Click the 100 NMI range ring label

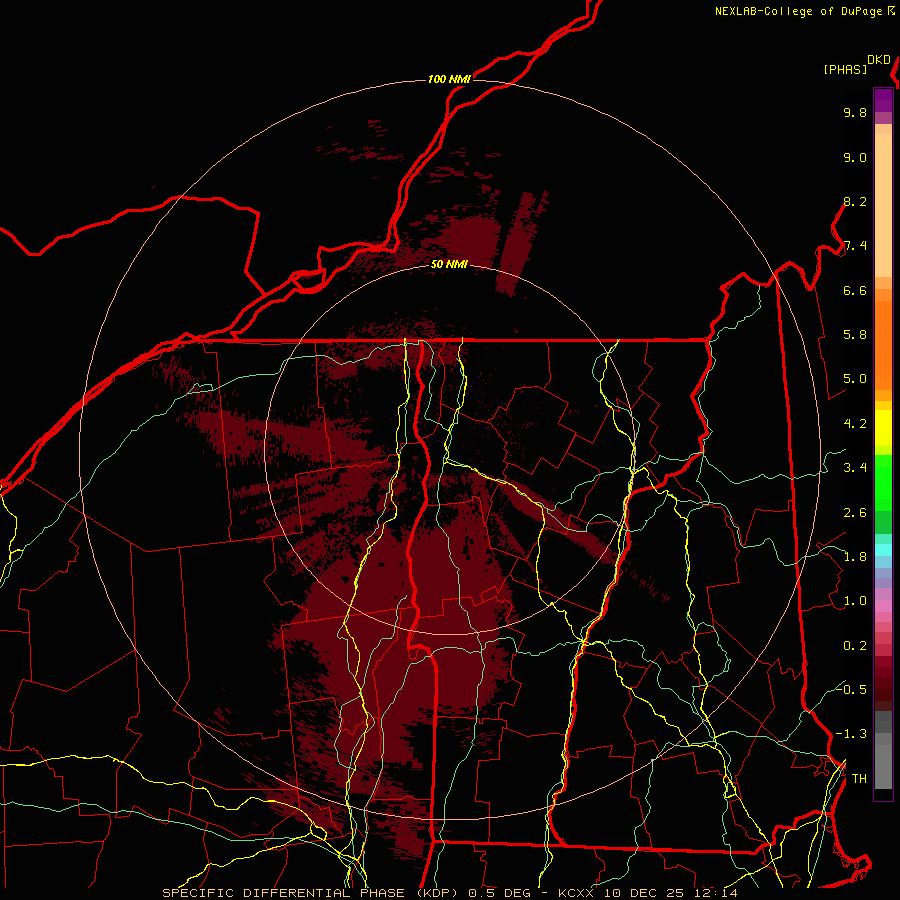coord(449,79)
